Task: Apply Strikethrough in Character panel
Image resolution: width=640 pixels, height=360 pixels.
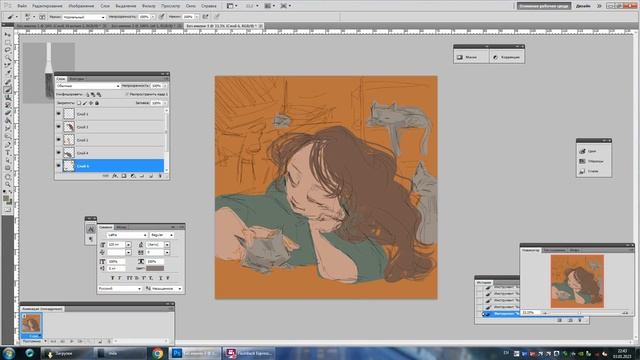Action: click(x=168, y=278)
